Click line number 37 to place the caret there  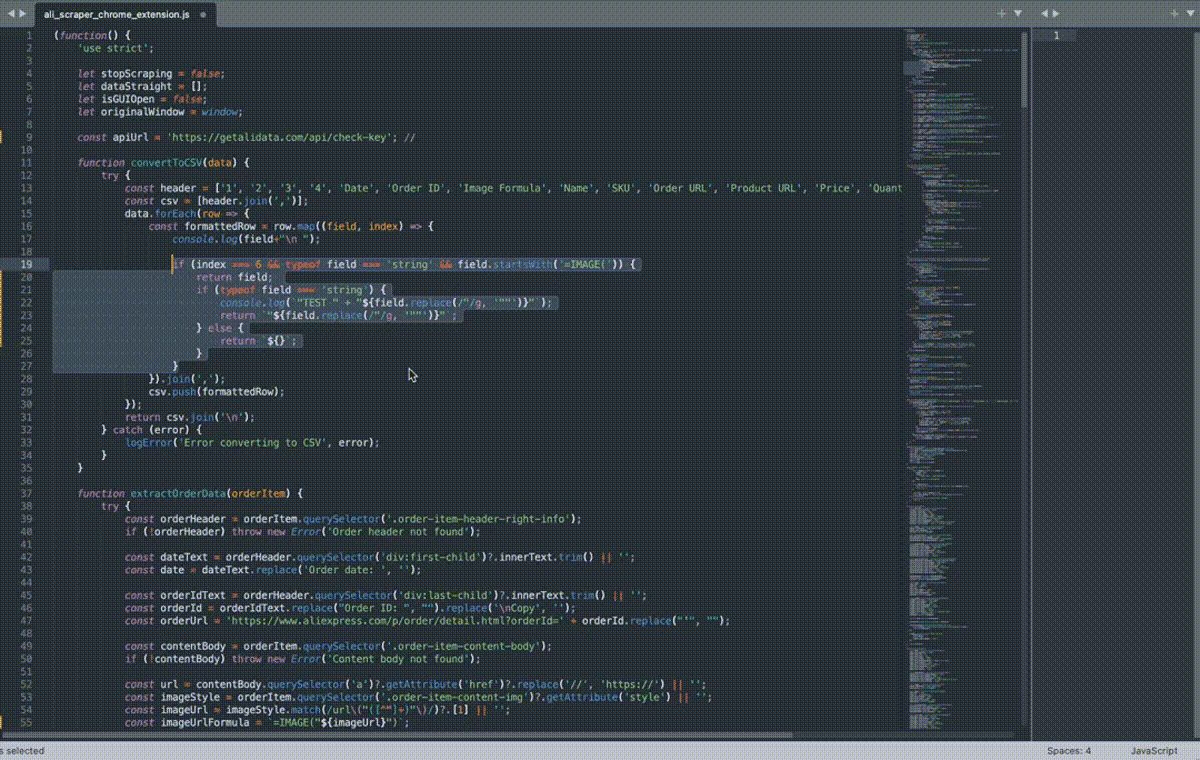pos(27,493)
